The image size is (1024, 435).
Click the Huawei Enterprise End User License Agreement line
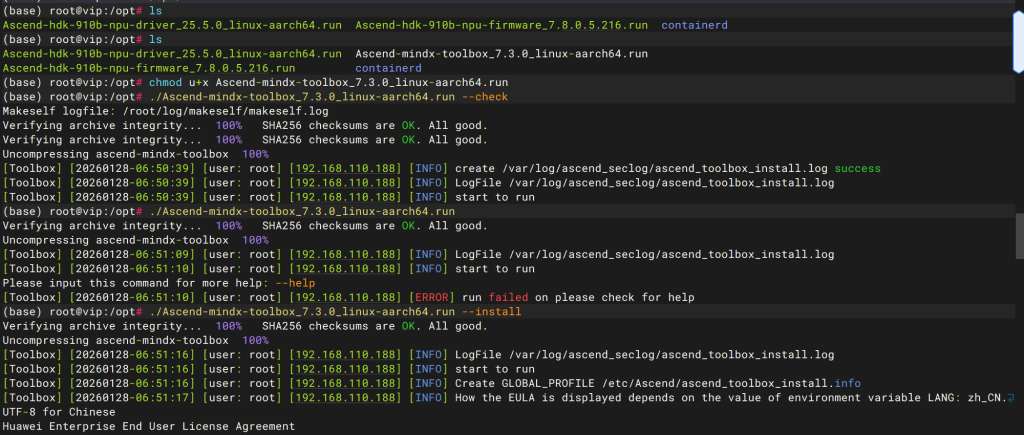click(x=148, y=427)
